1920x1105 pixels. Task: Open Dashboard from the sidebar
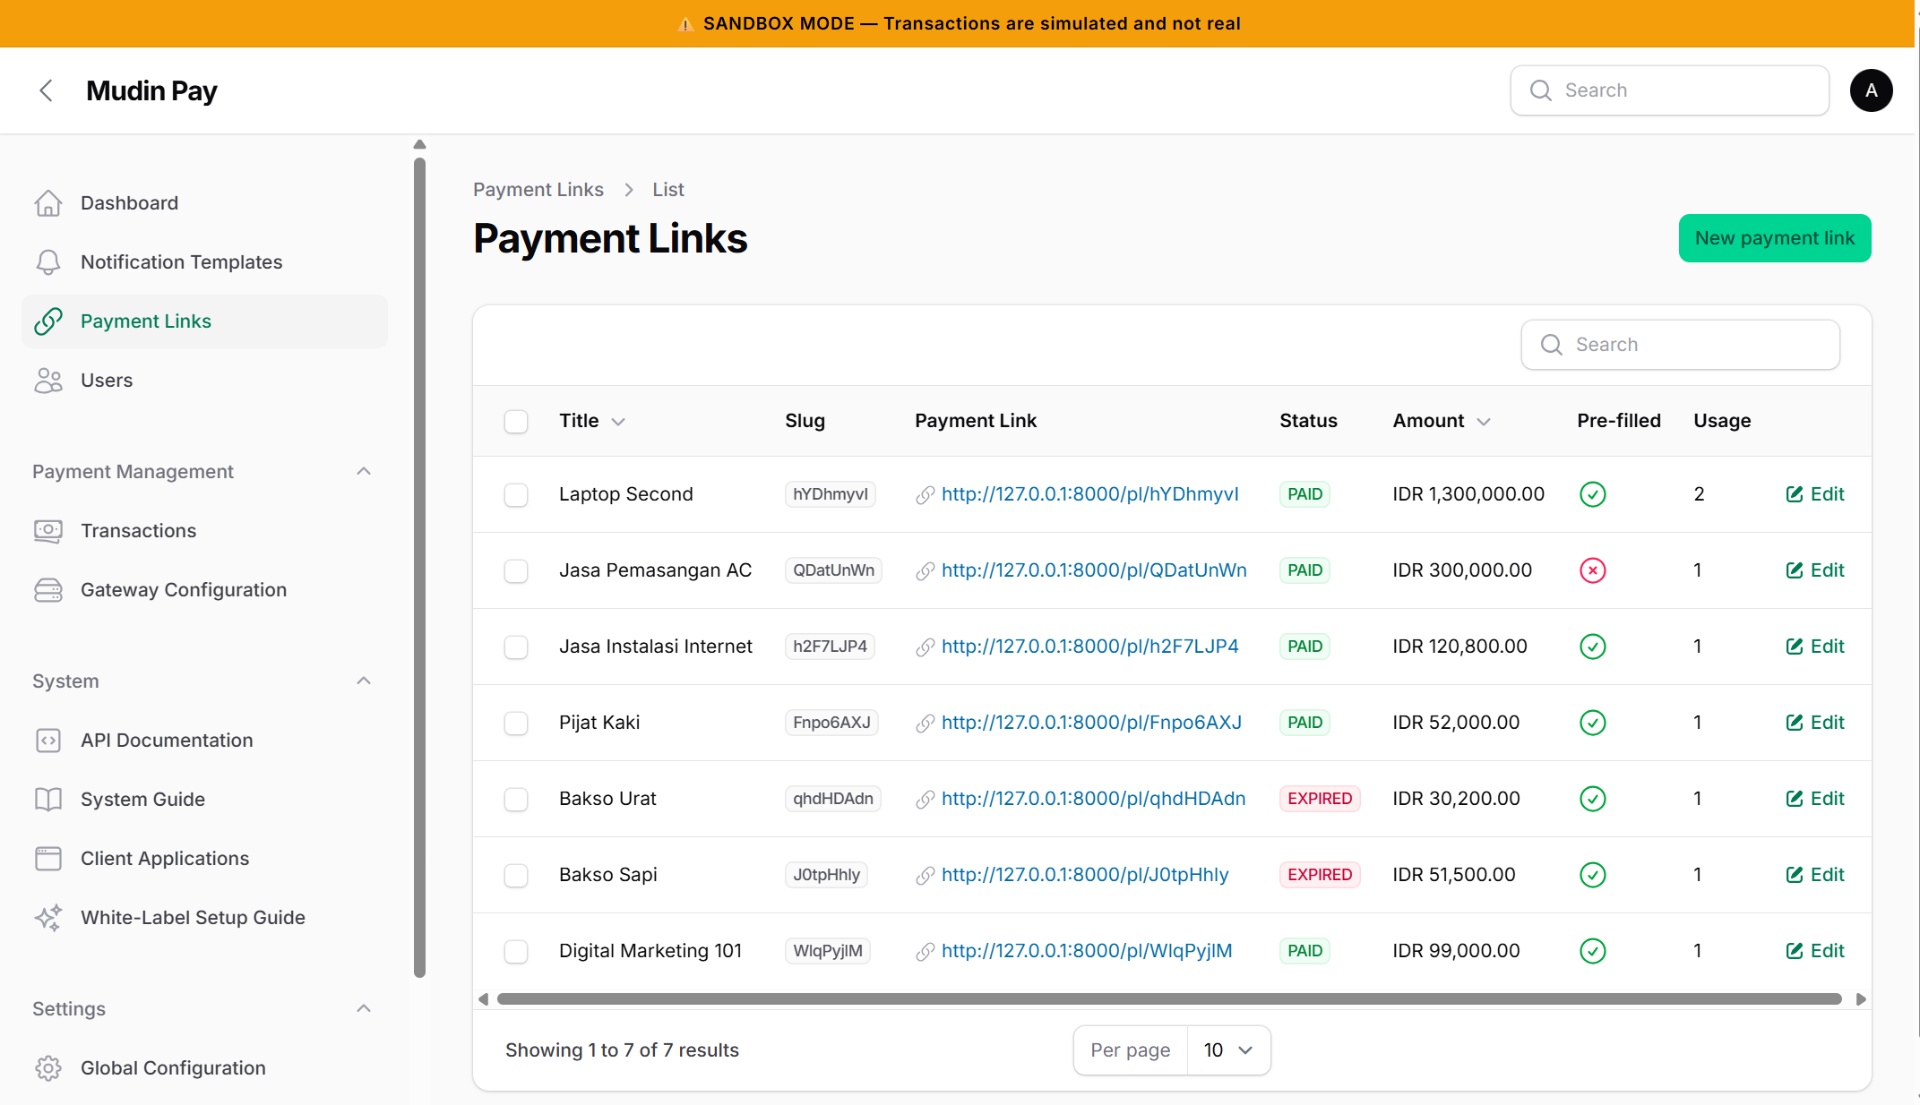[205, 203]
